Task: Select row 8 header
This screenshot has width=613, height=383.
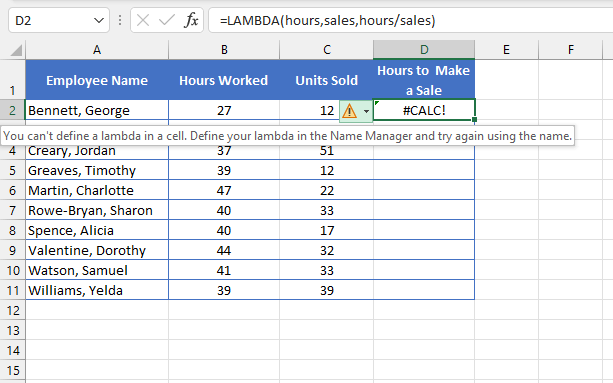Action: 13,231
